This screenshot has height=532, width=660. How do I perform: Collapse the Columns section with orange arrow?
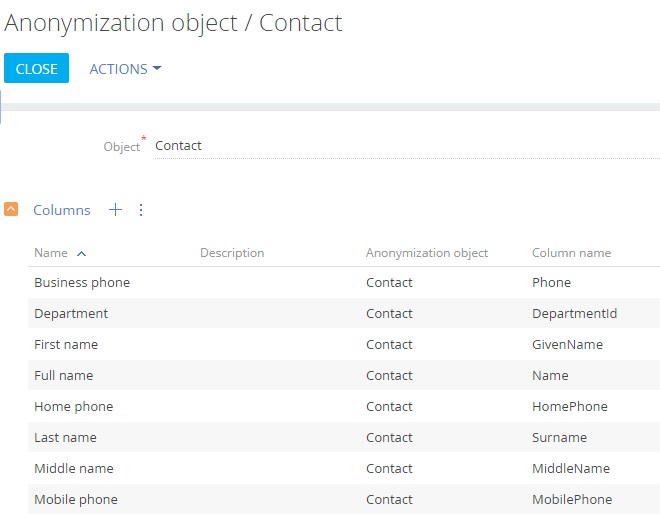11,209
